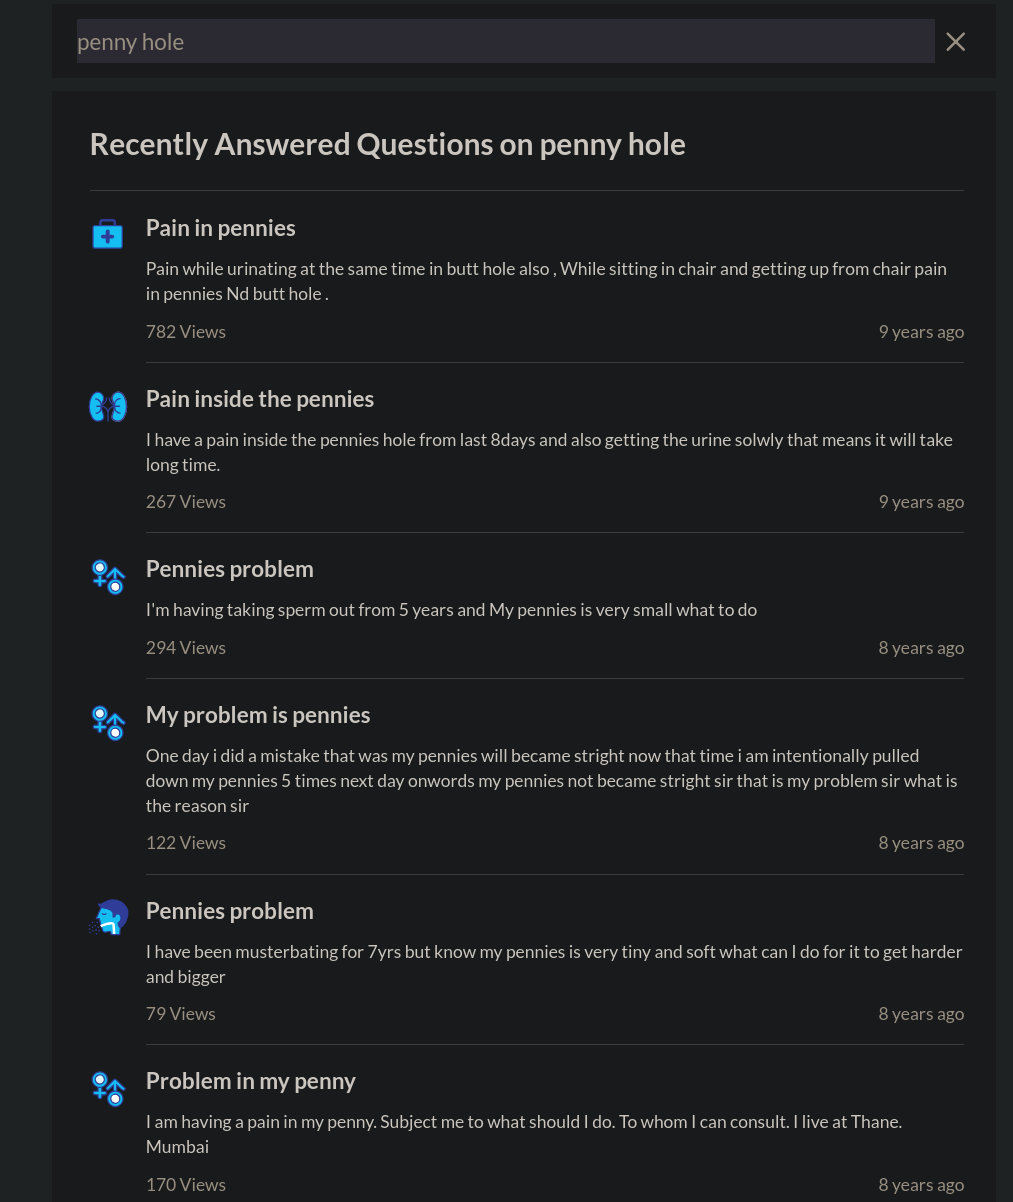Click the Recently Answered Questions heading

388,144
